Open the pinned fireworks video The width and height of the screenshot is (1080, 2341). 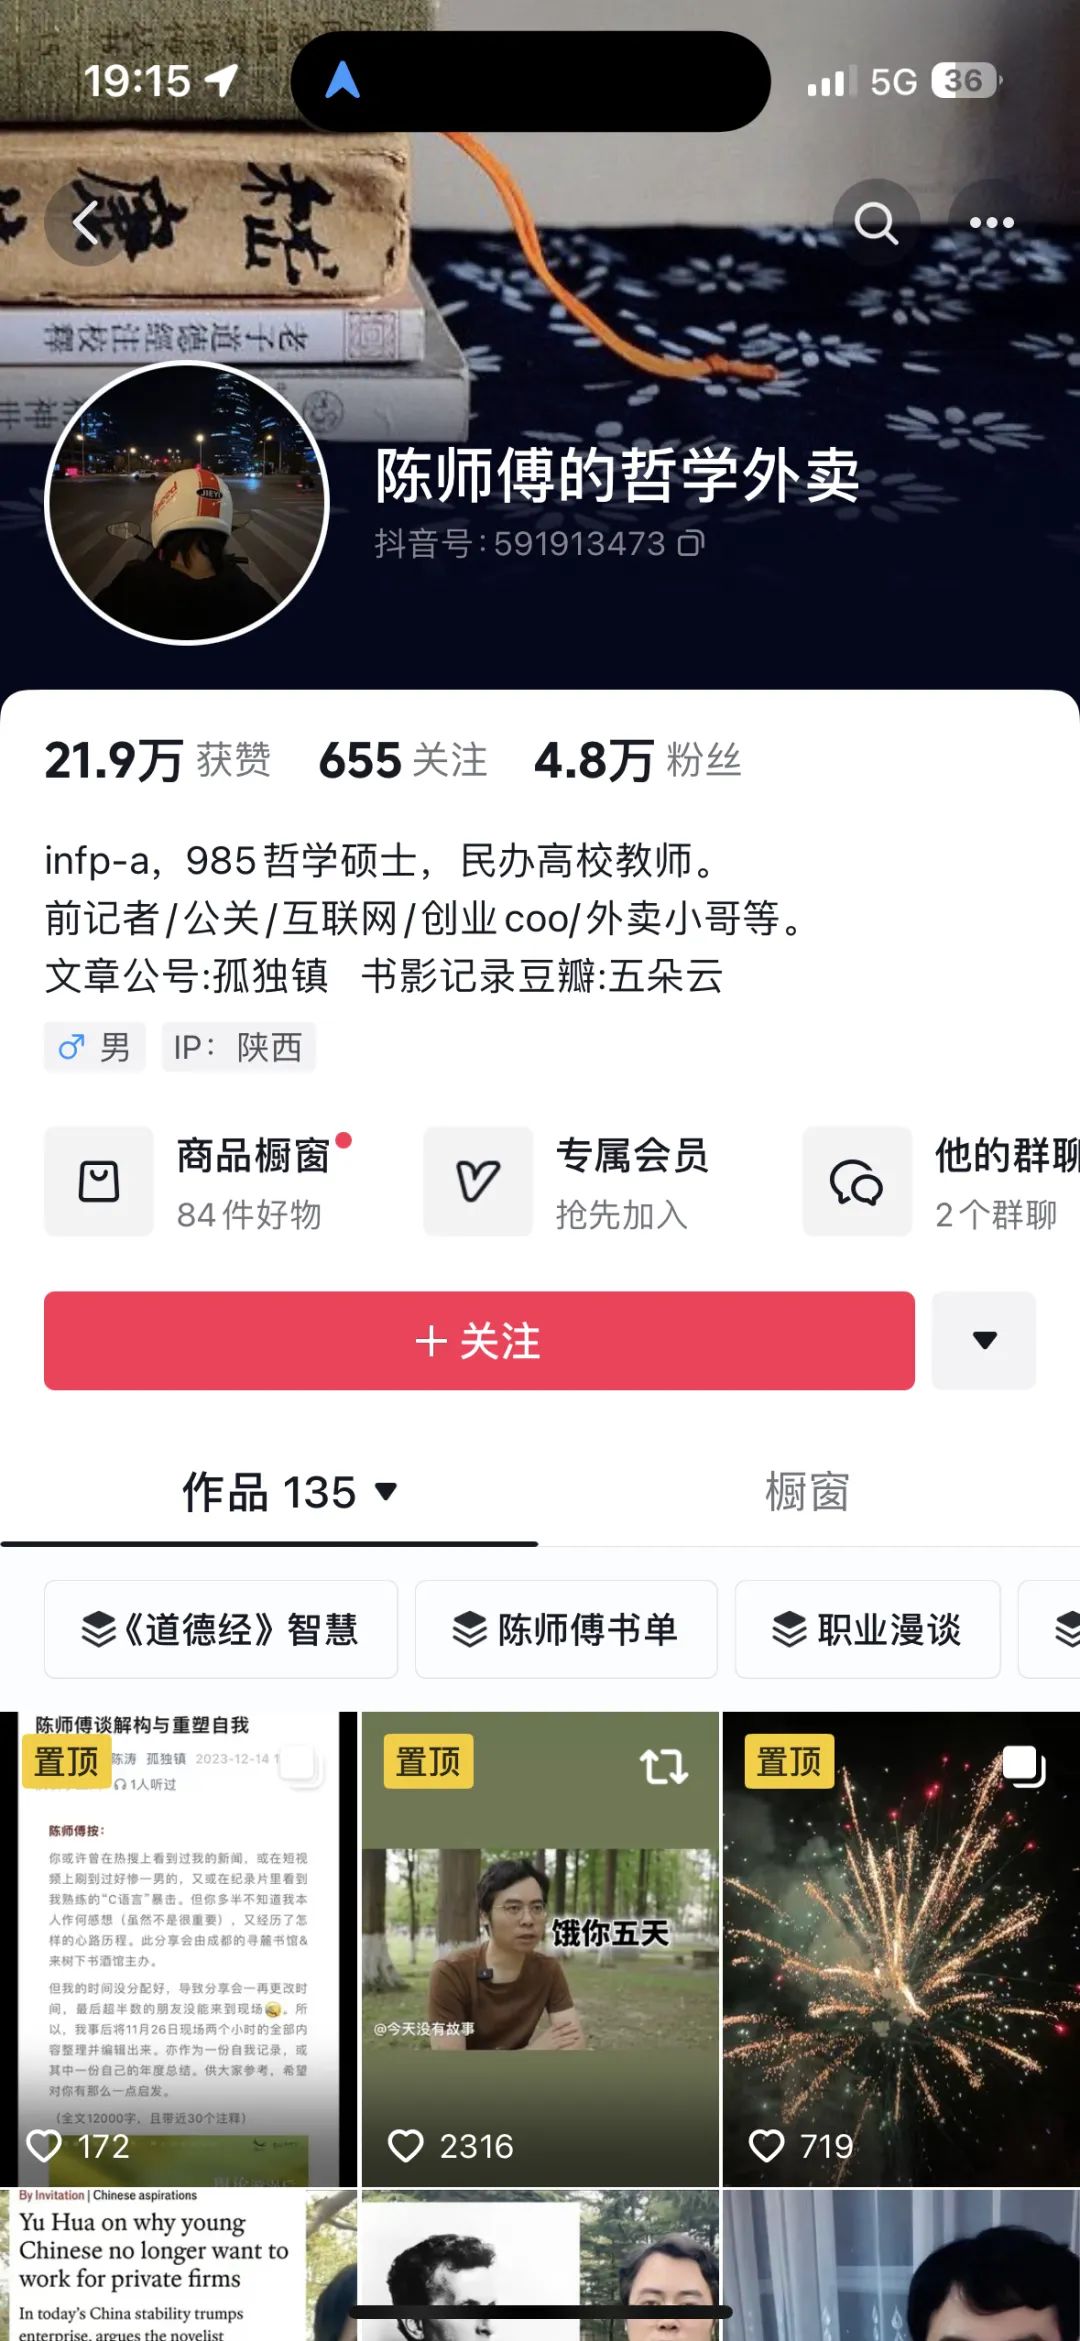(901, 1949)
